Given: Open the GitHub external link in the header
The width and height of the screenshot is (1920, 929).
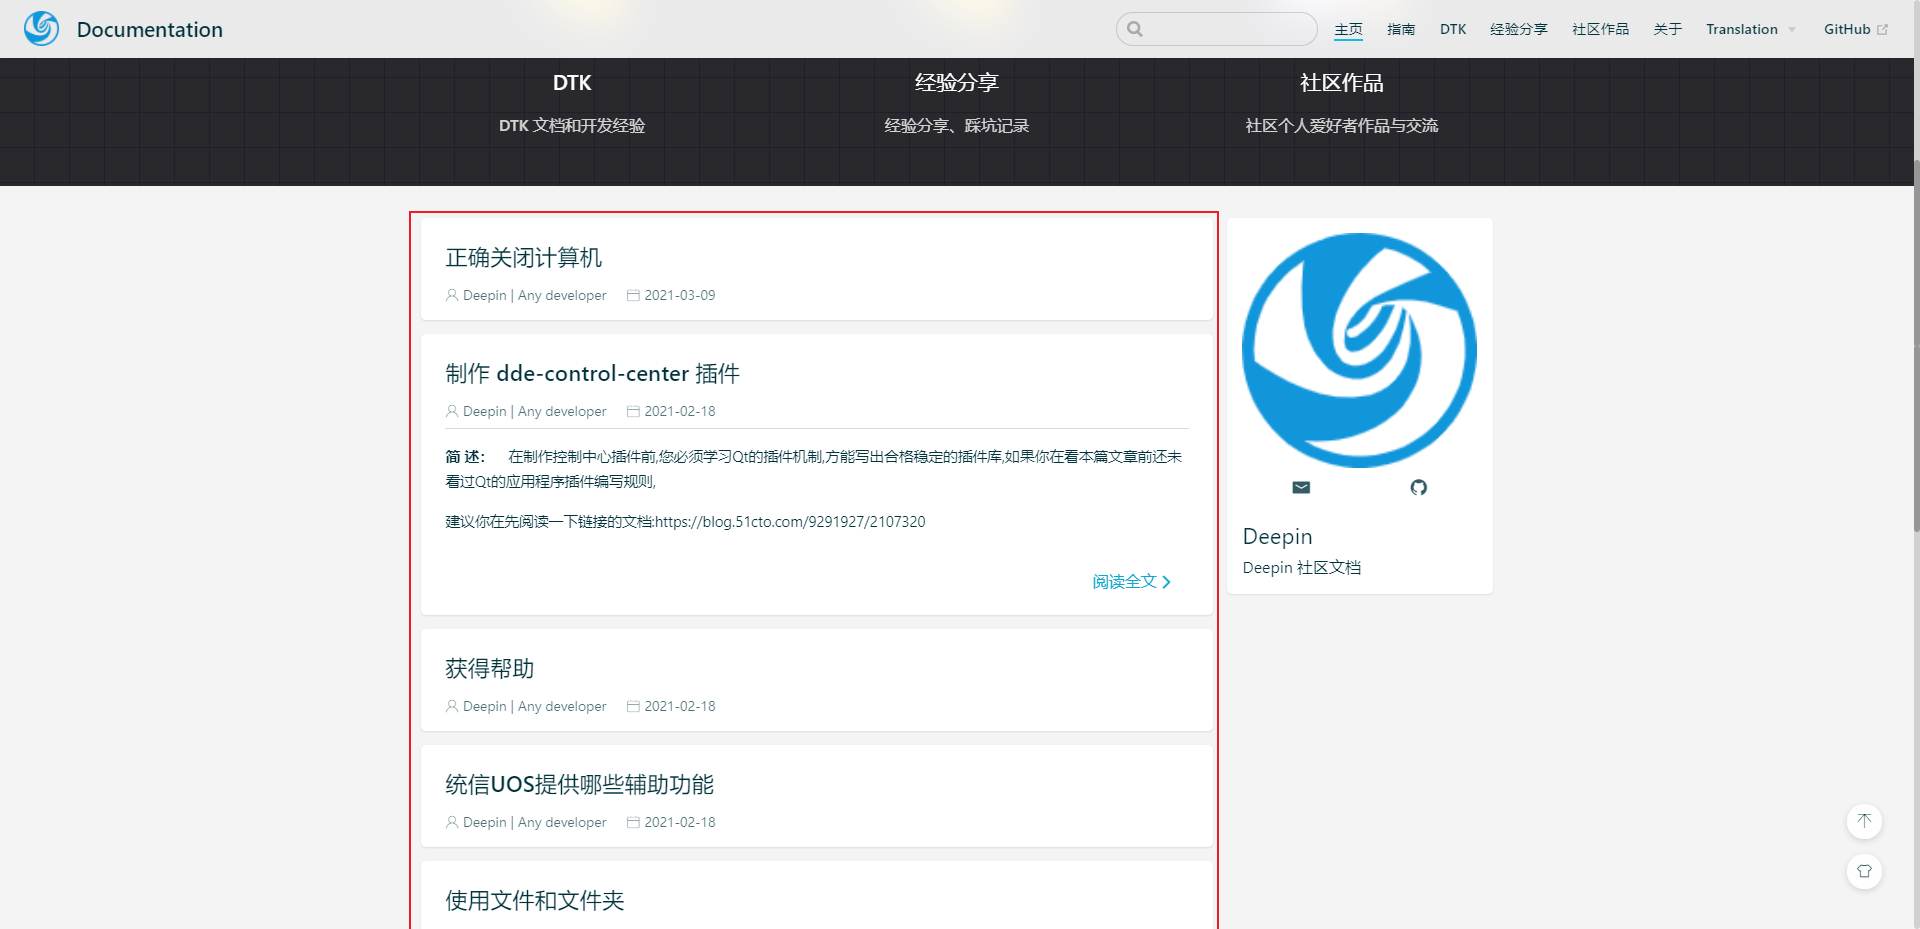Looking at the screenshot, I should tap(1855, 29).
